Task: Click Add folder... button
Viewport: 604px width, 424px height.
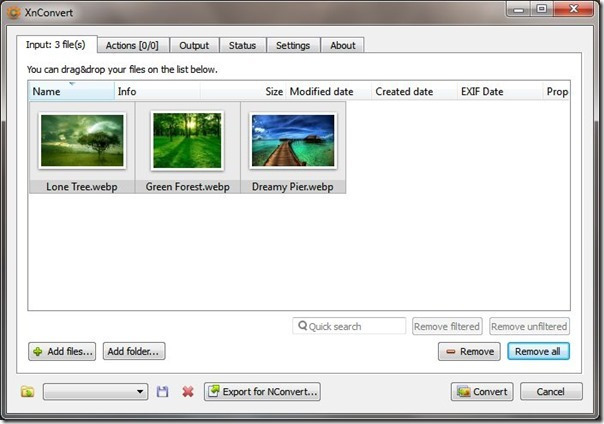Action: coord(134,351)
